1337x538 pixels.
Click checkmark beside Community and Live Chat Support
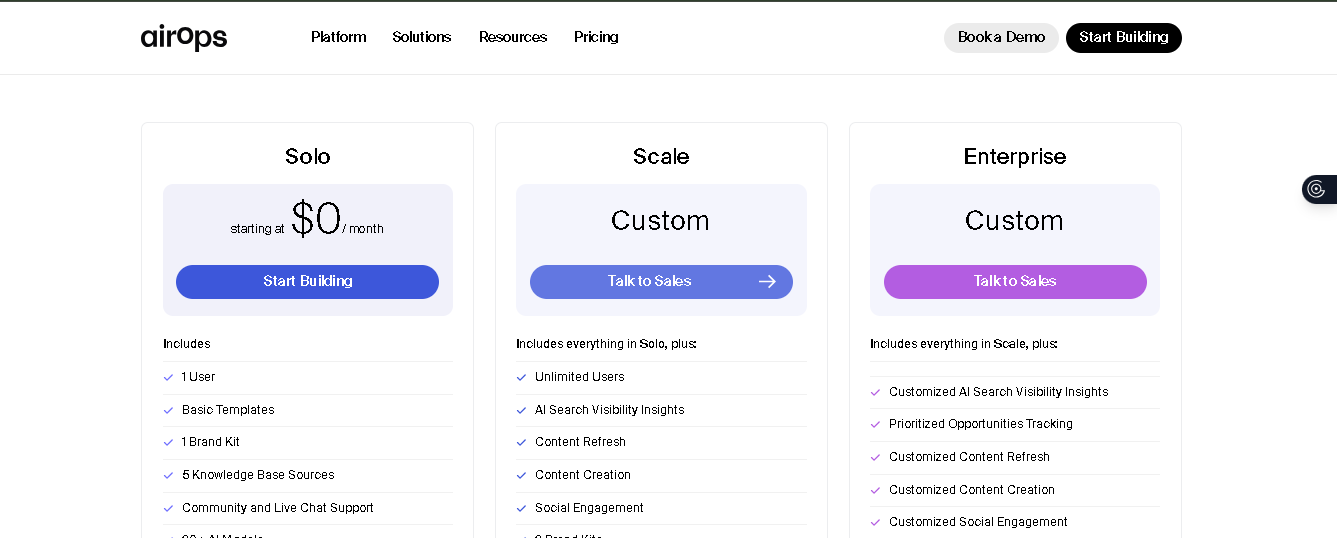point(168,508)
